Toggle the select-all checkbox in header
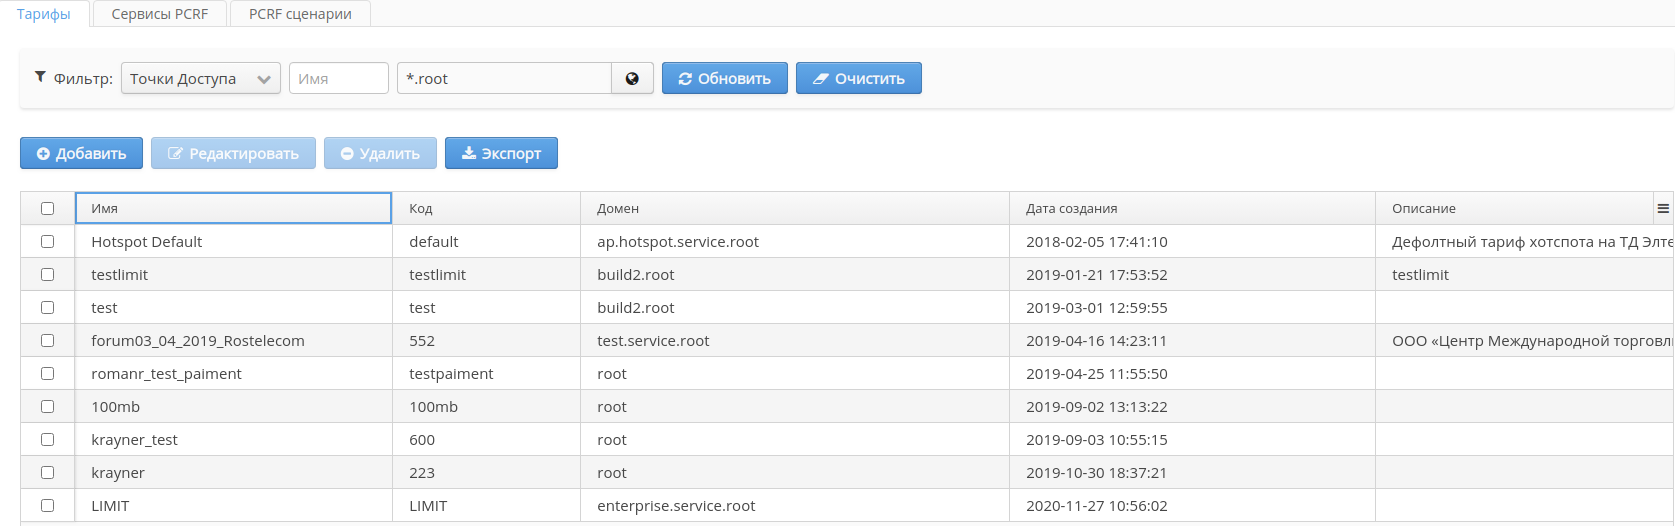 pos(47,208)
